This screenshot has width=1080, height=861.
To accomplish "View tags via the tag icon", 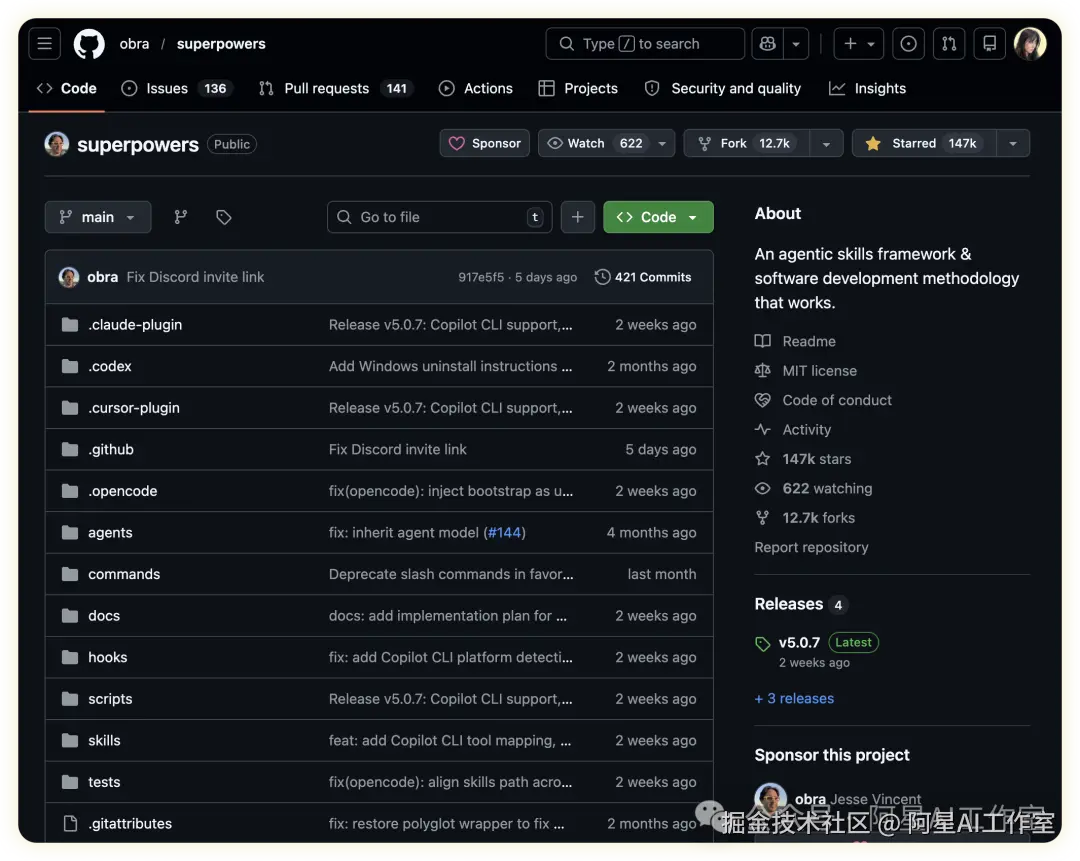I will [x=224, y=217].
